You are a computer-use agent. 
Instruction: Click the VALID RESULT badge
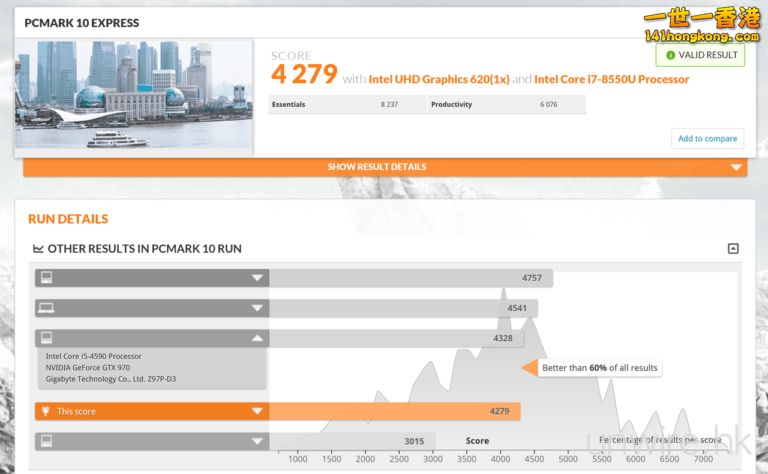click(x=700, y=55)
